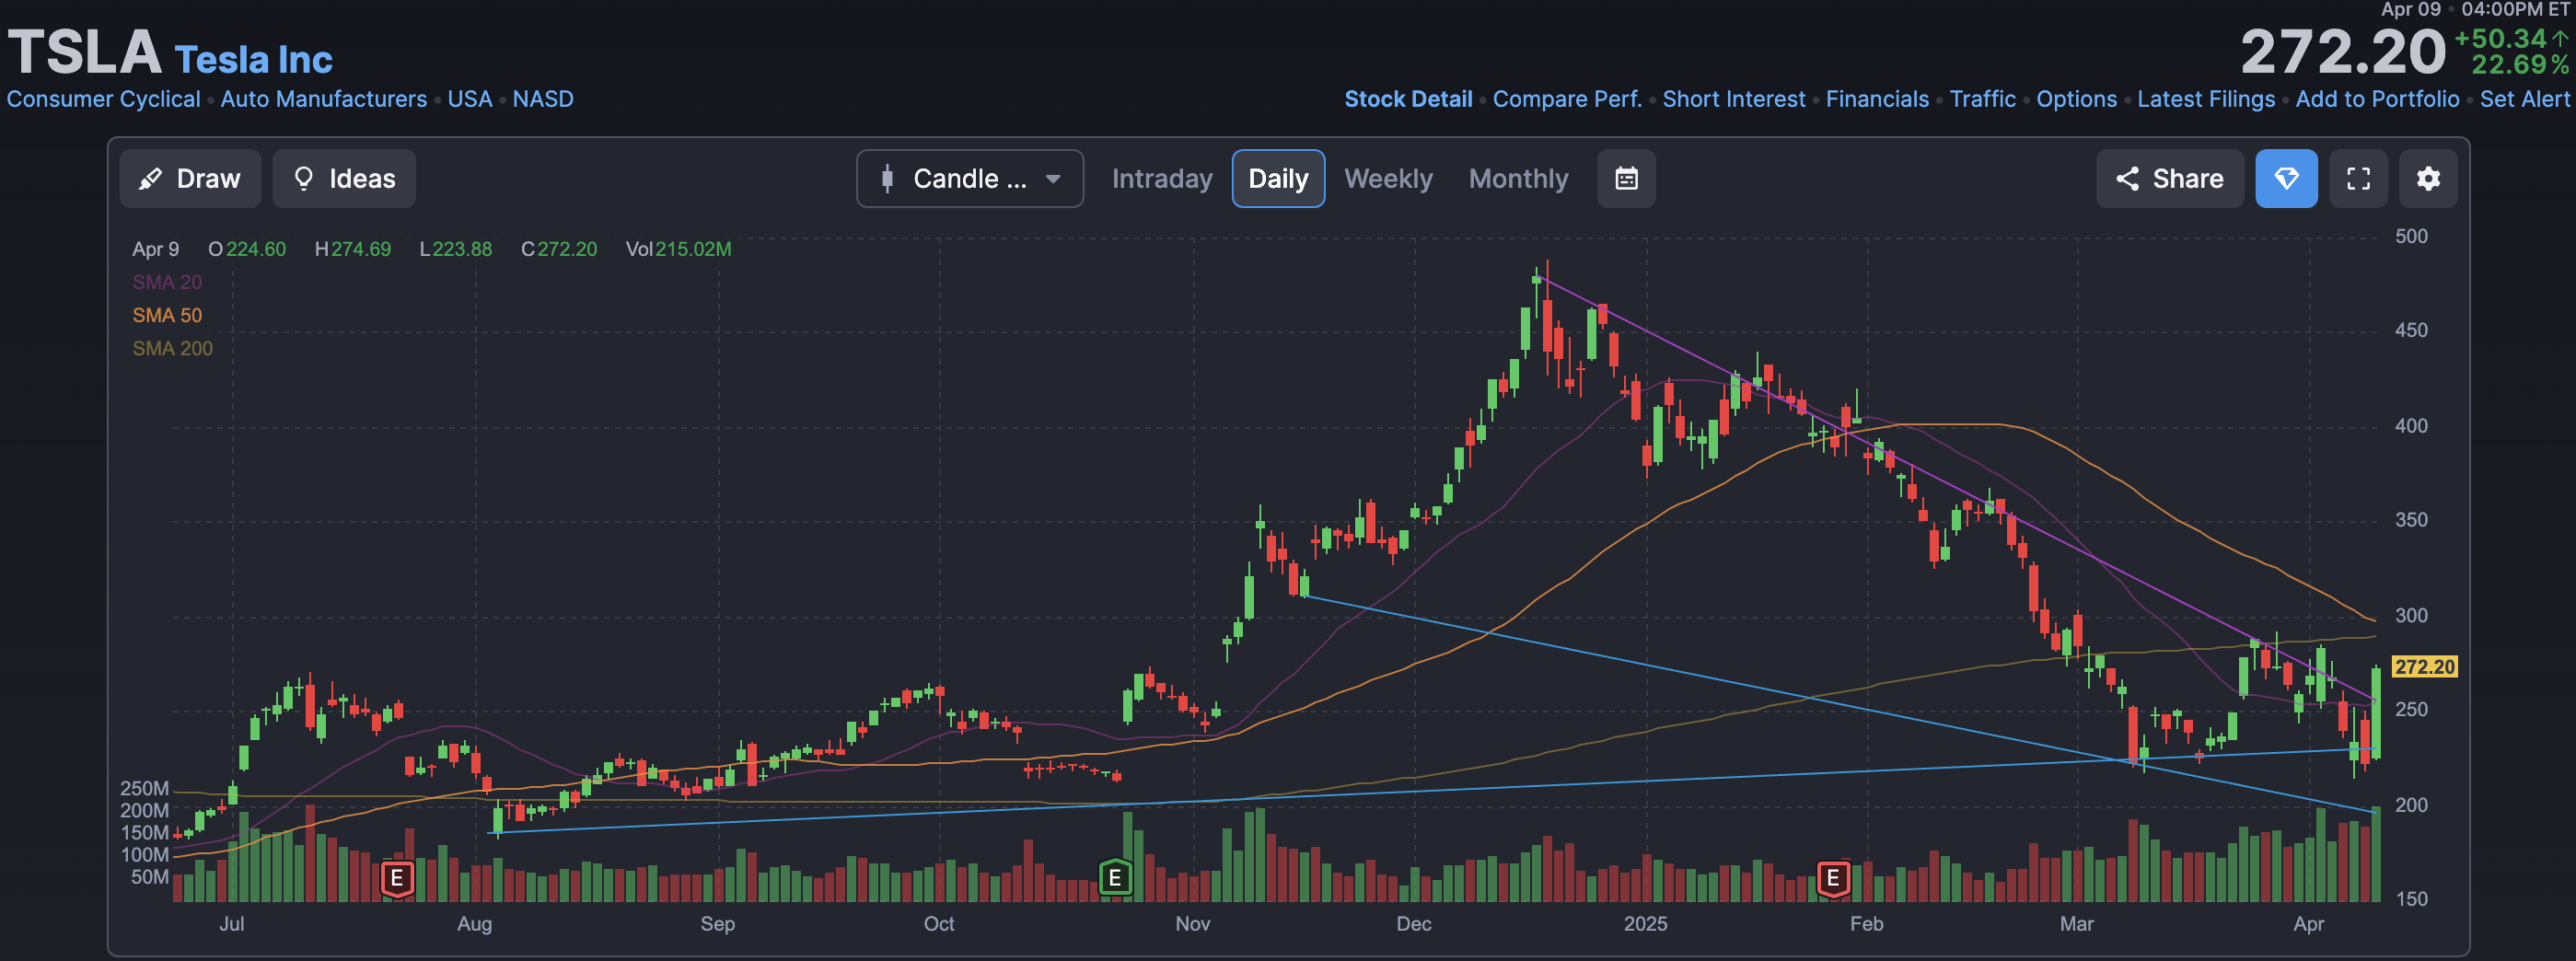Open the Draw tool
2576x961 pixels.
[190, 179]
